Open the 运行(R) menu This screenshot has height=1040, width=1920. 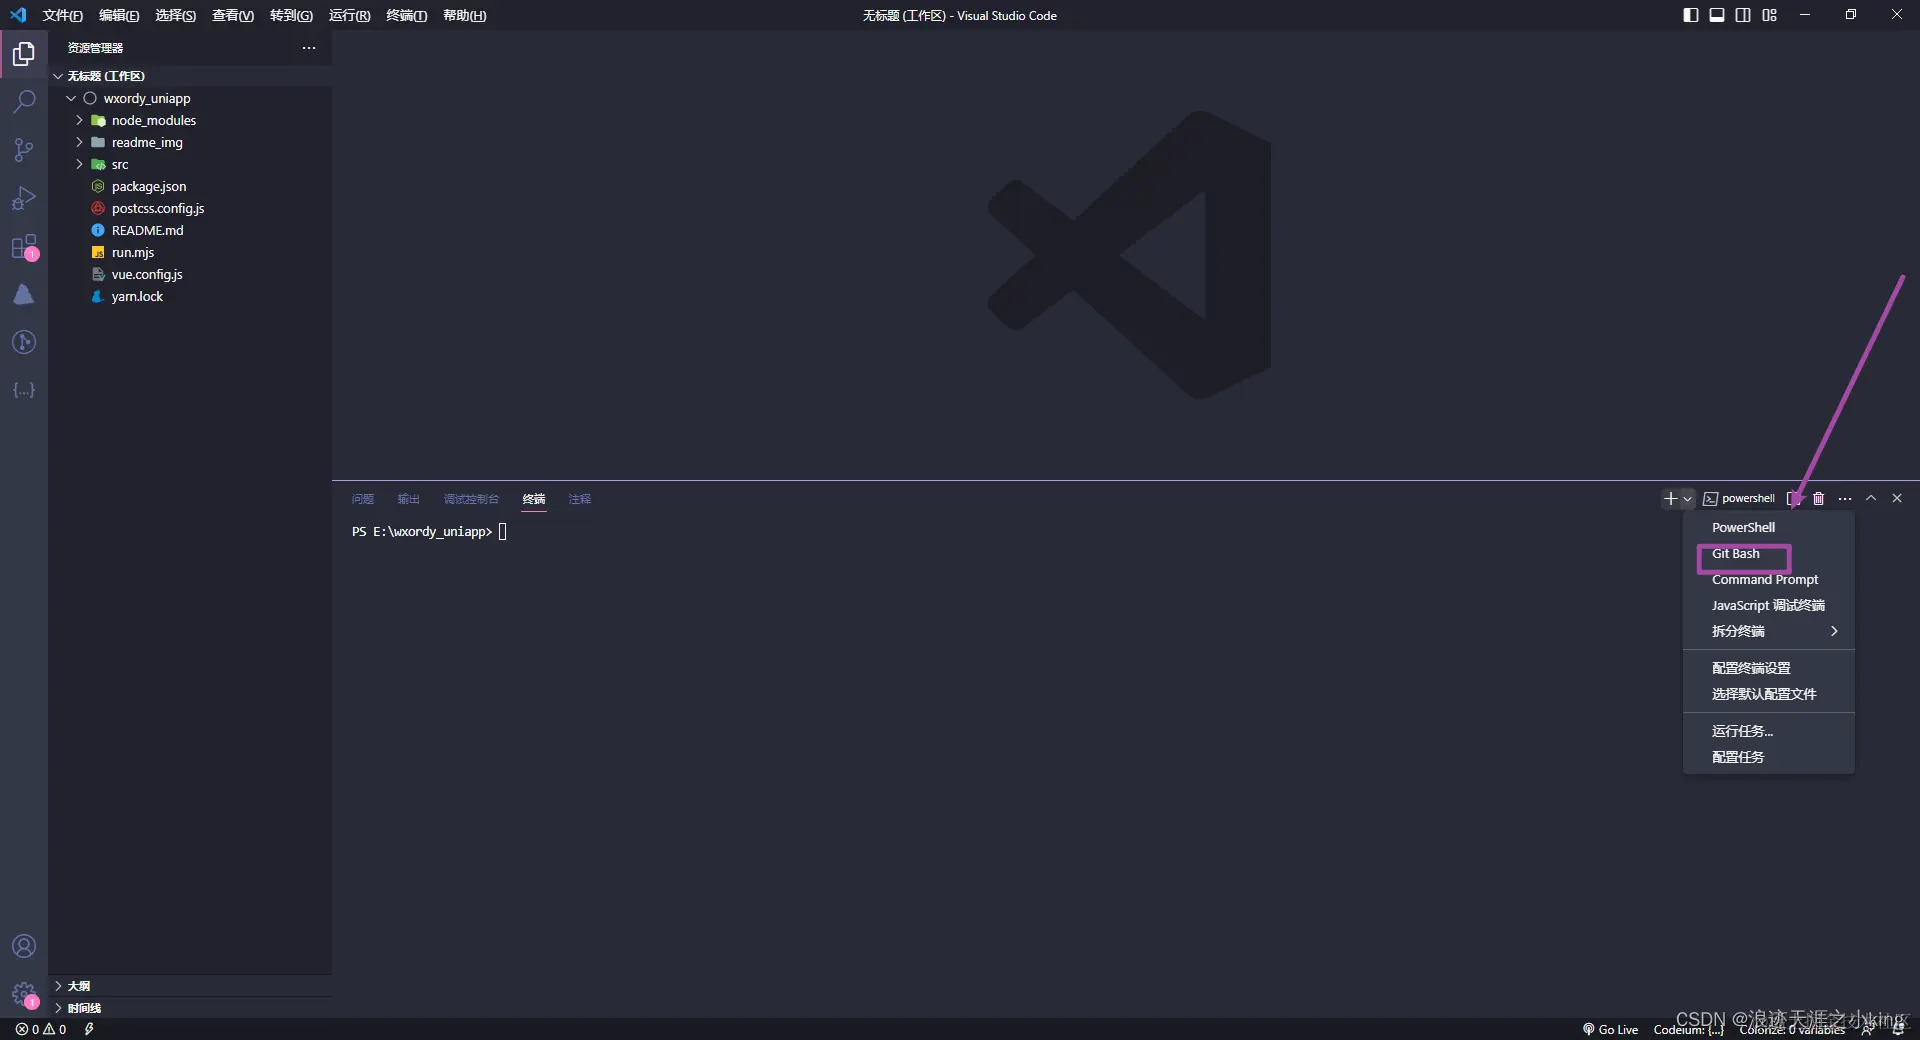click(349, 15)
